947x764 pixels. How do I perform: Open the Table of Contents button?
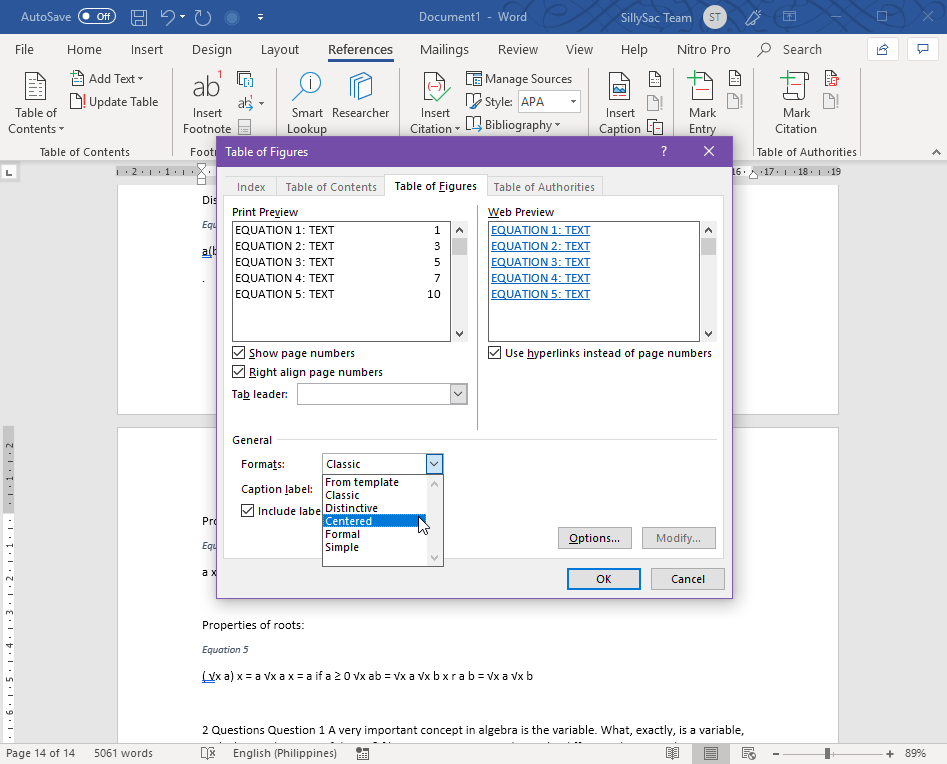point(36,103)
